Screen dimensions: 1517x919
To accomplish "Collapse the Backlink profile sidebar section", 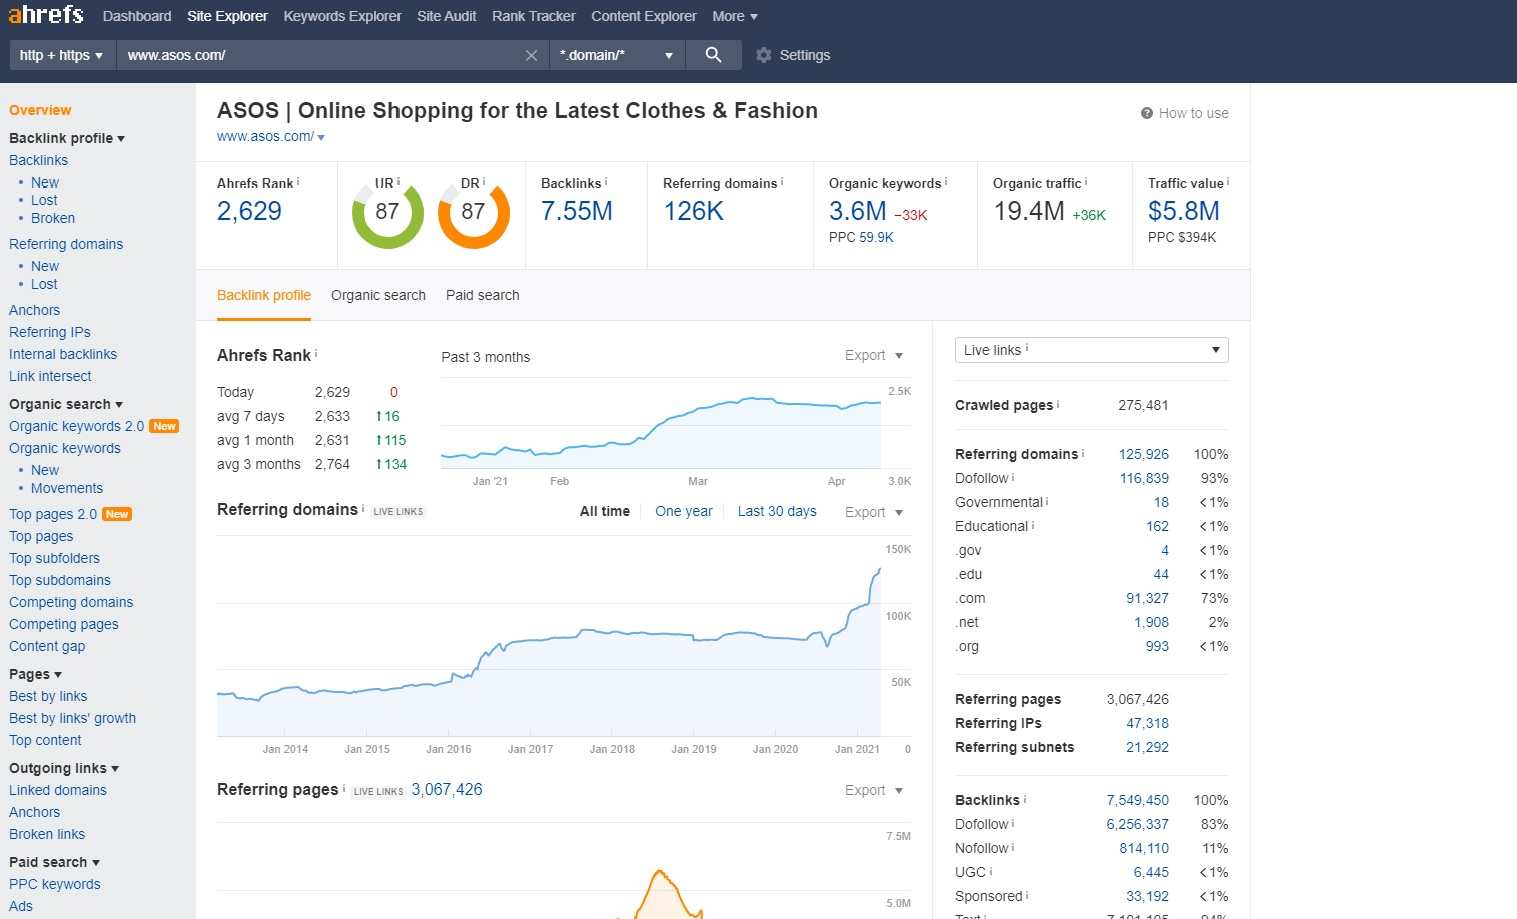I will 67,138.
